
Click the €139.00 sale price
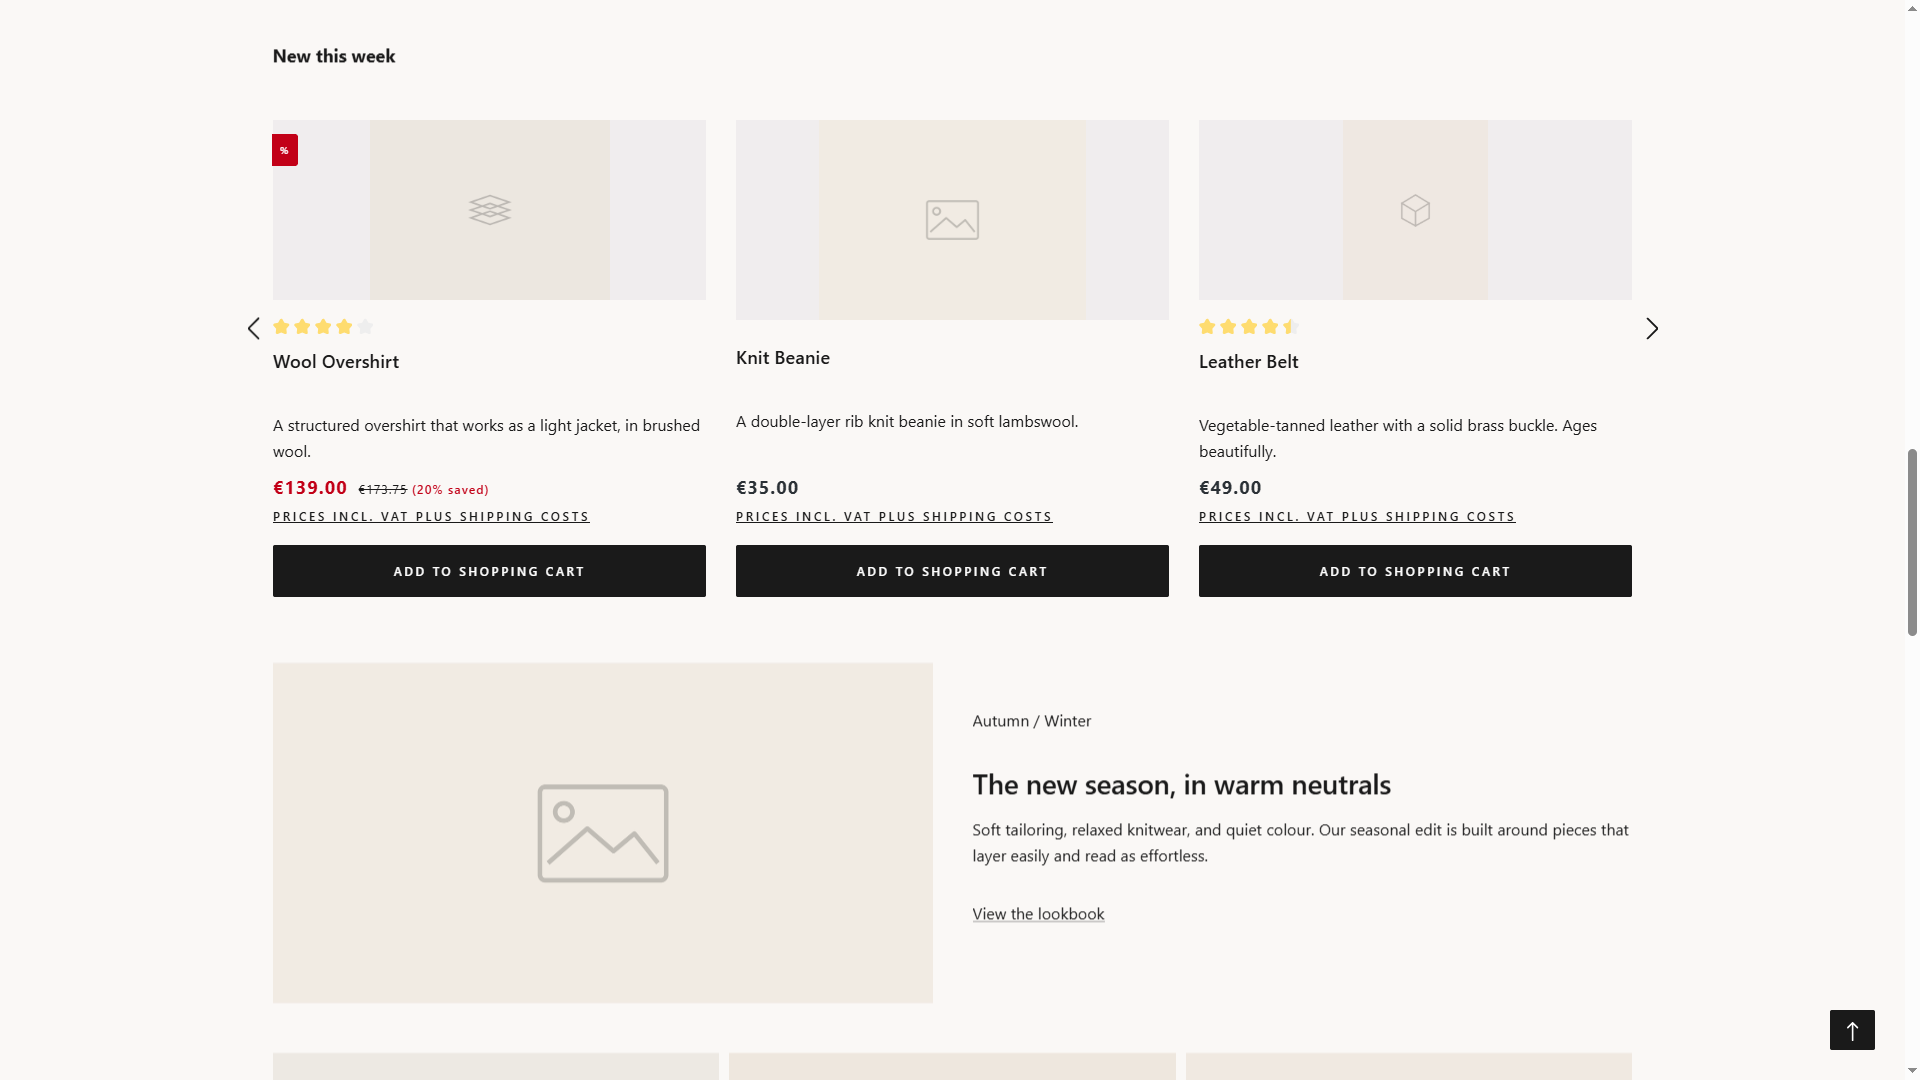[x=310, y=488]
